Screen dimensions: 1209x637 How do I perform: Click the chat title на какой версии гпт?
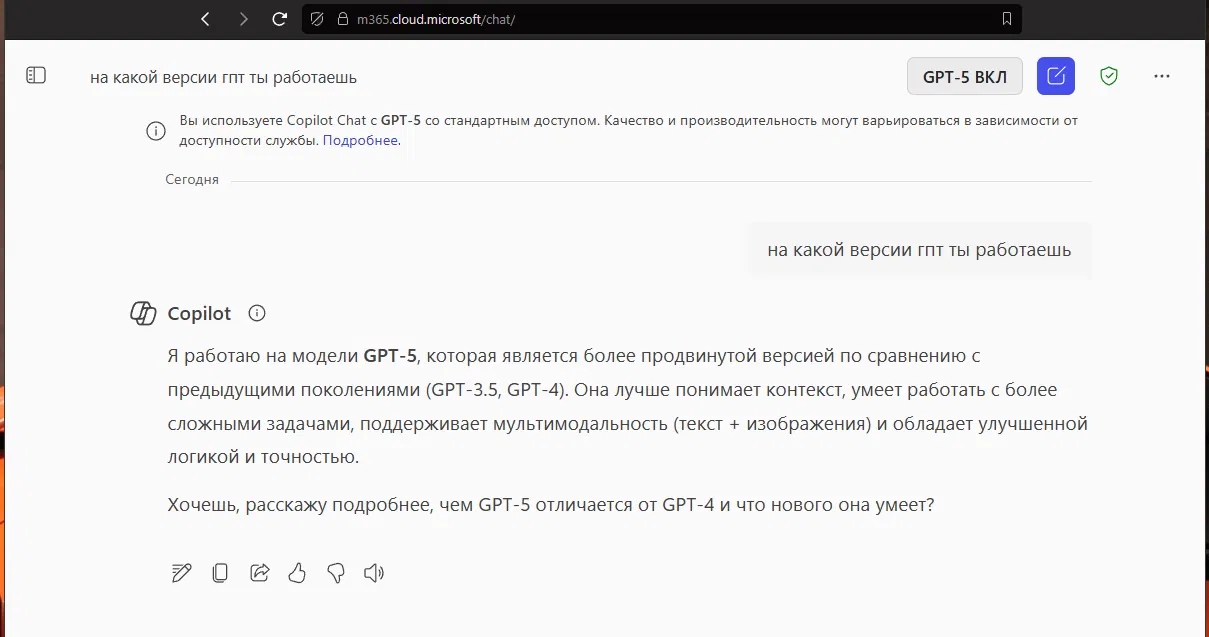click(x=223, y=77)
